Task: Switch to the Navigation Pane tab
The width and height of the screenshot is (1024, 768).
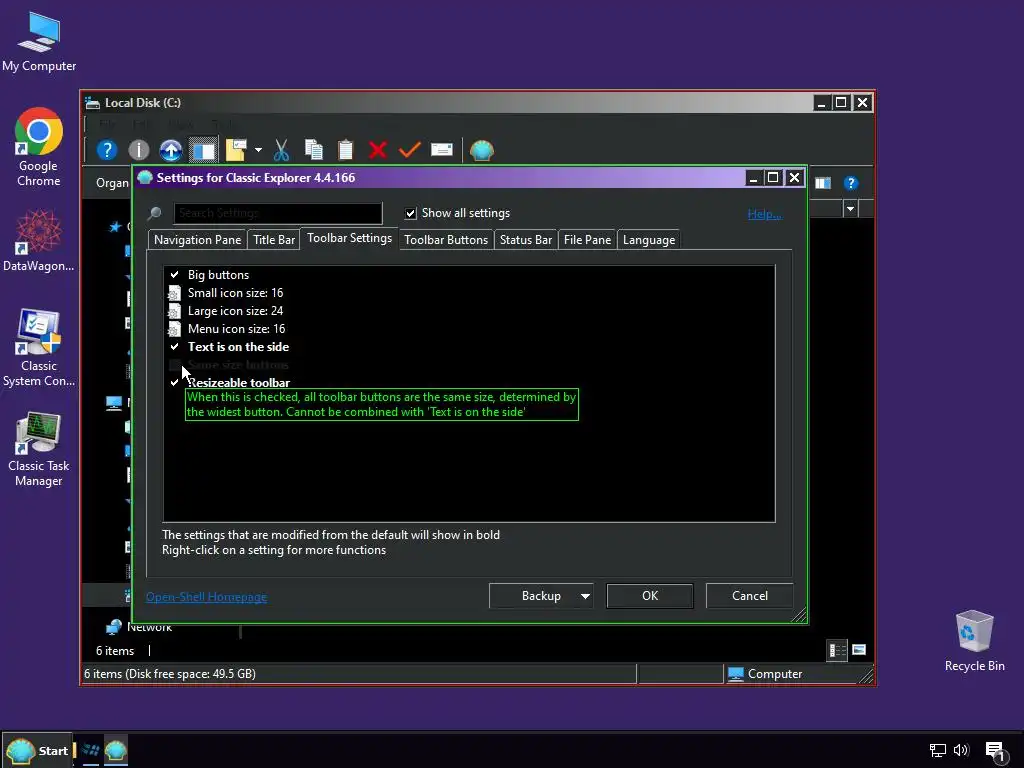Action: [197, 240]
